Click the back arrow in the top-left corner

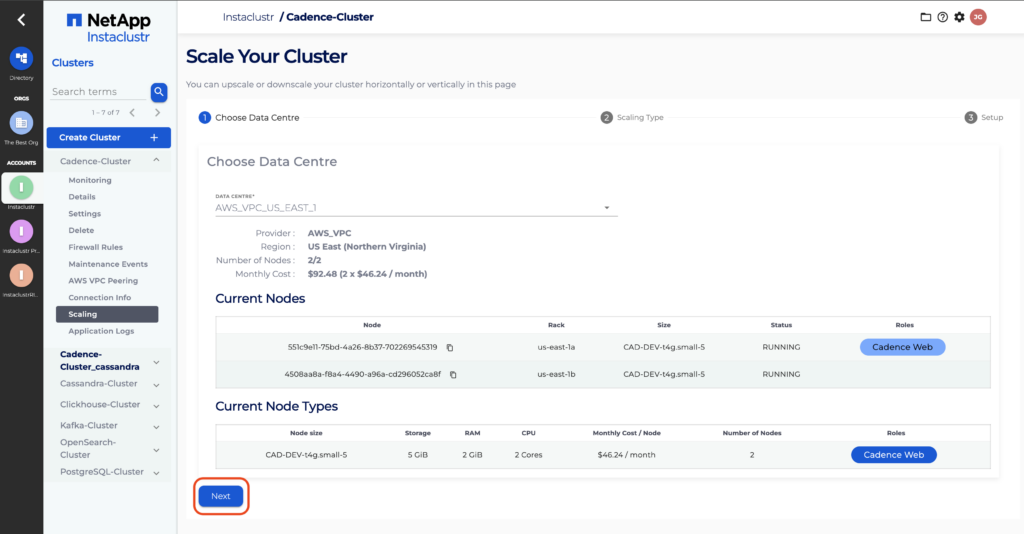pyautogui.click(x=21, y=19)
